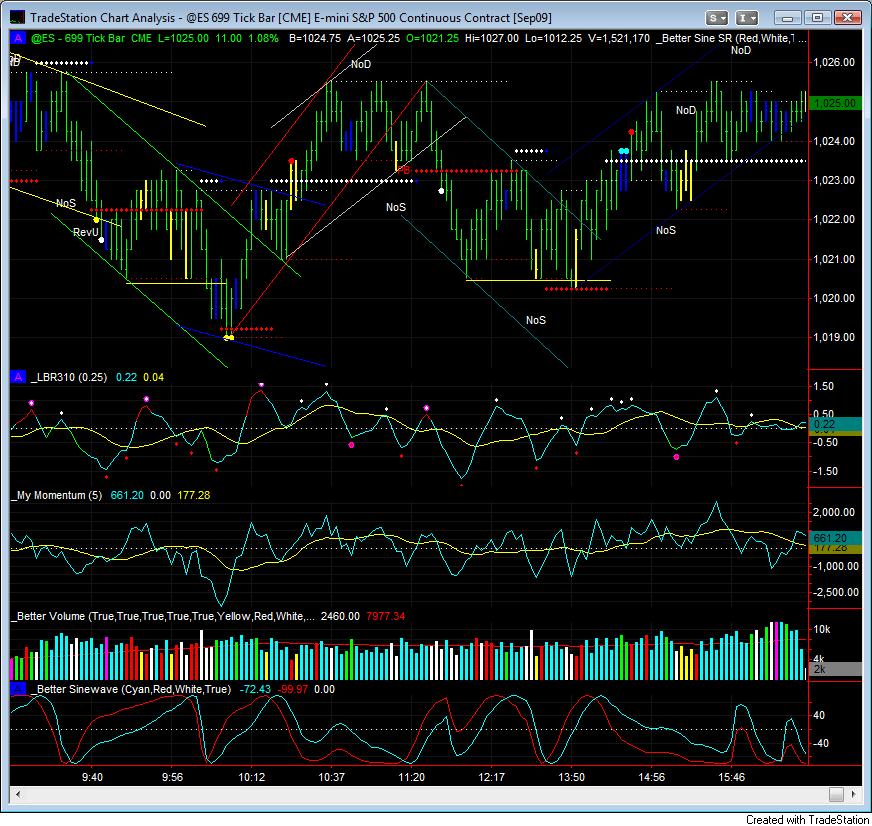Click the '1,026.00' price axis label

click(834, 62)
